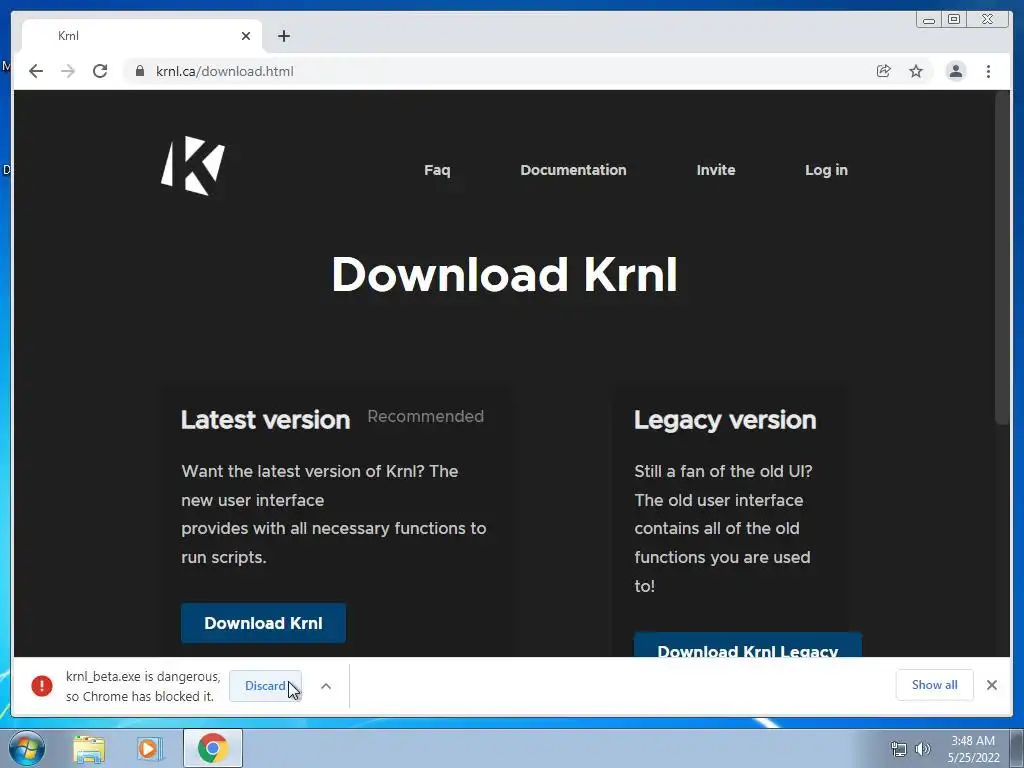Go back using the browser back arrow
Viewport: 1024px width, 768px height.
tap(36, 71)
